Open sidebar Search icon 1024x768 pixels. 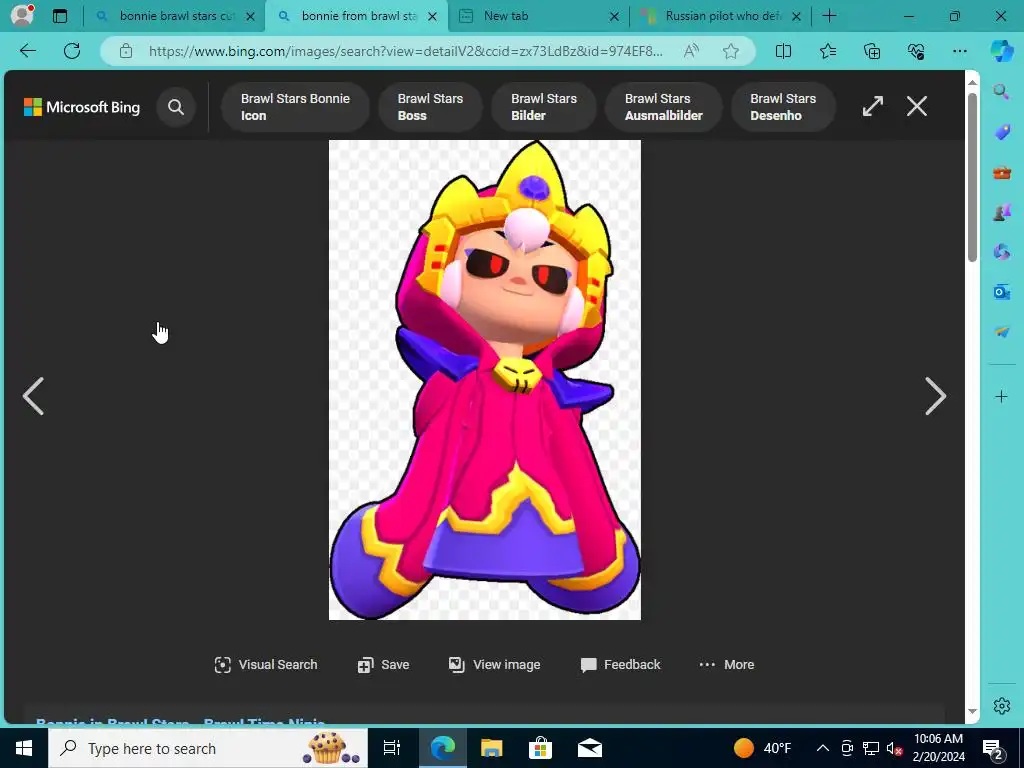point(1001,91)
